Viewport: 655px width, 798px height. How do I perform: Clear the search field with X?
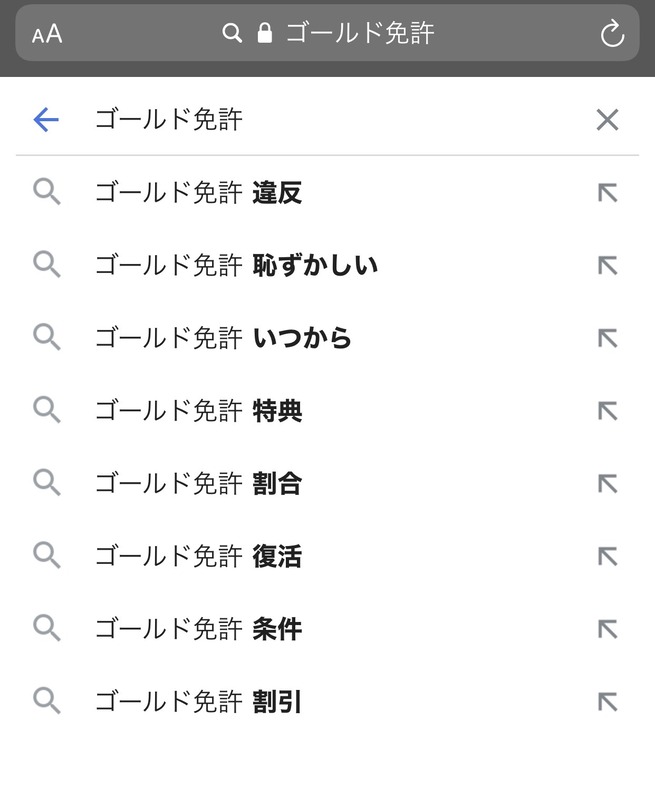[607, 120]
